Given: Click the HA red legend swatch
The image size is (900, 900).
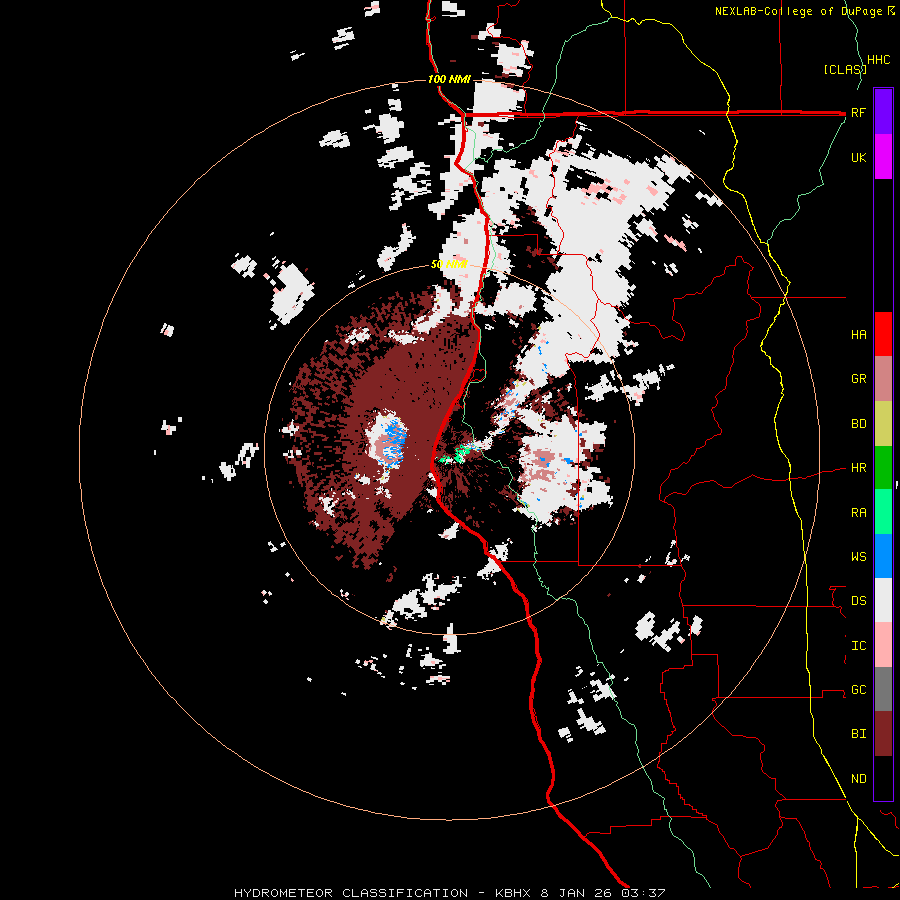Looking at the screenshot, I should point(883,334).
